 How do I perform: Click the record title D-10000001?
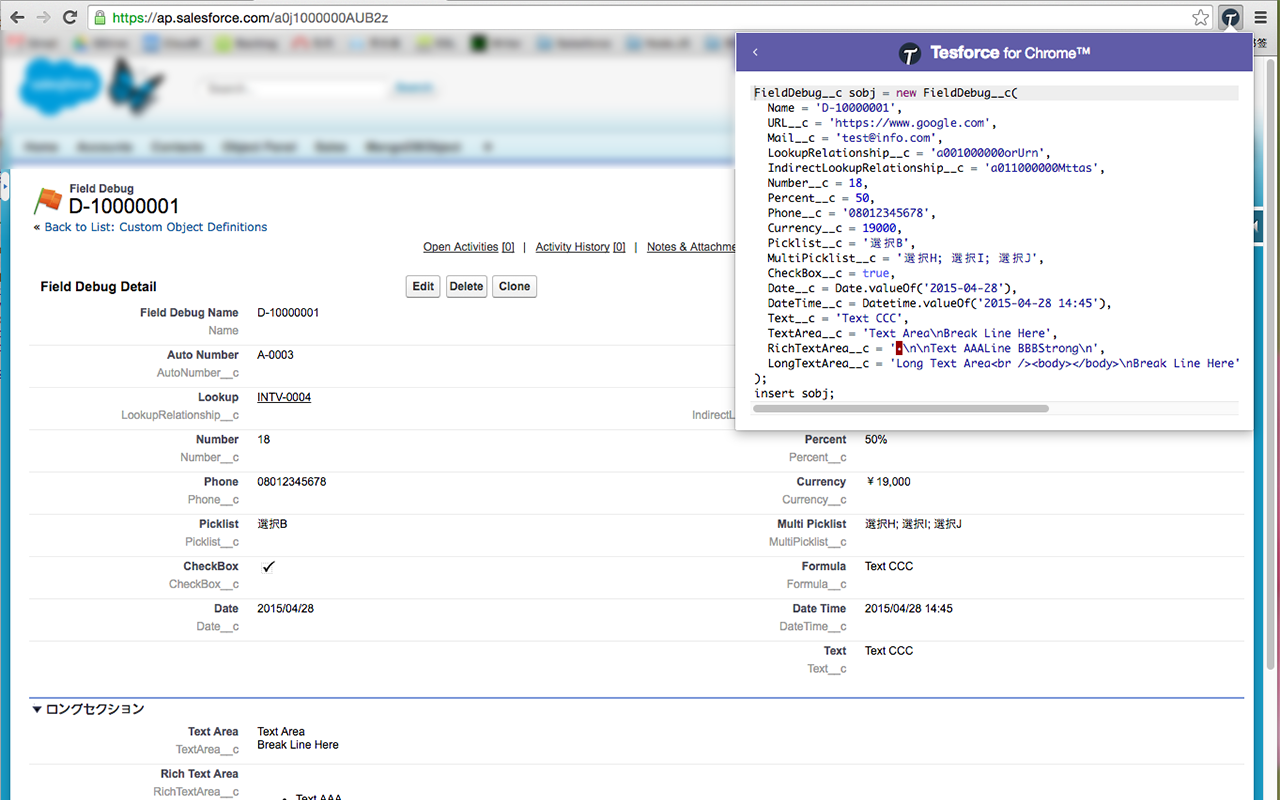[x=124, y=206]
